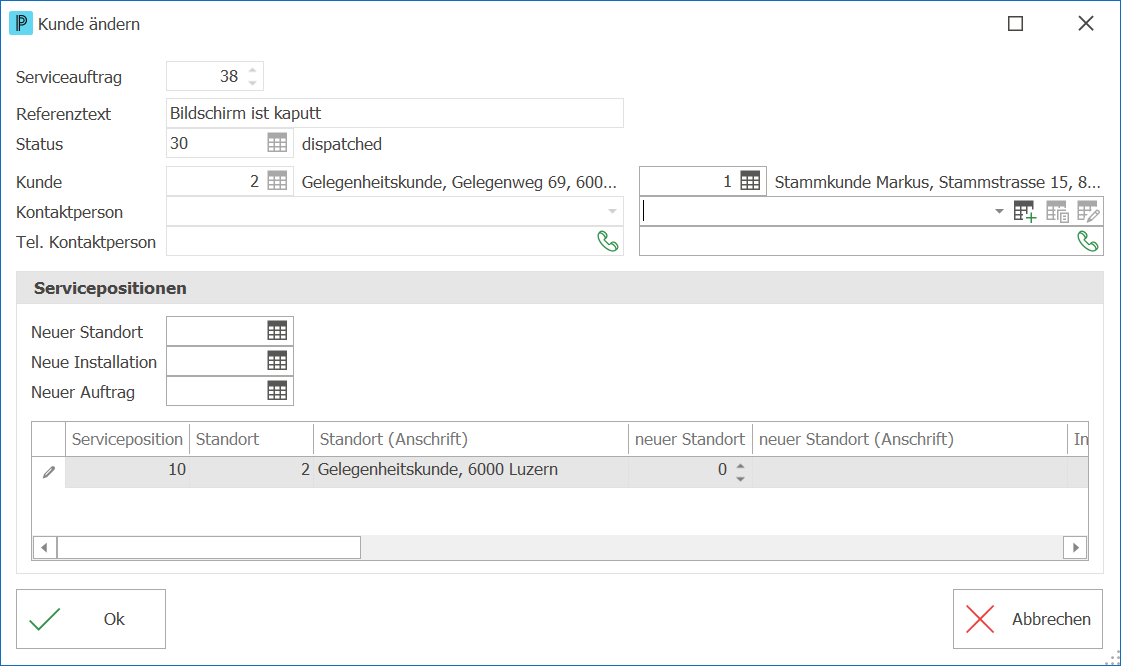Screen dimensions: 1121x666
Task: Open the Neuer Auftrag lookup icon
Action: click(x=277, y=391)
